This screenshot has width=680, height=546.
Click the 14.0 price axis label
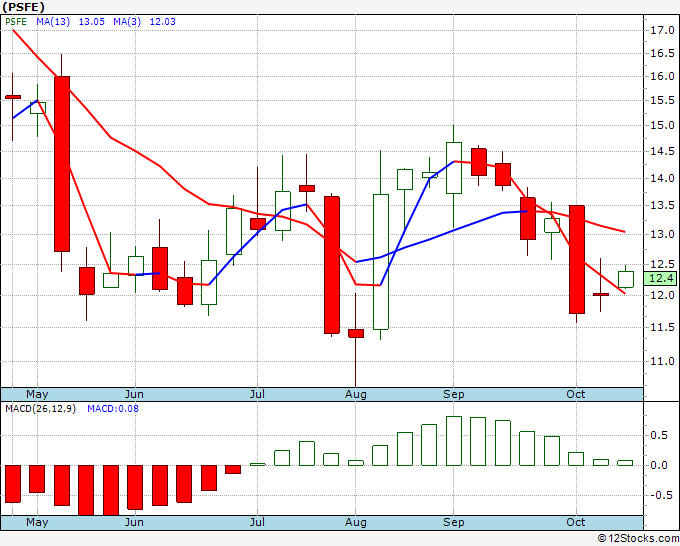(x=662, y=178)
